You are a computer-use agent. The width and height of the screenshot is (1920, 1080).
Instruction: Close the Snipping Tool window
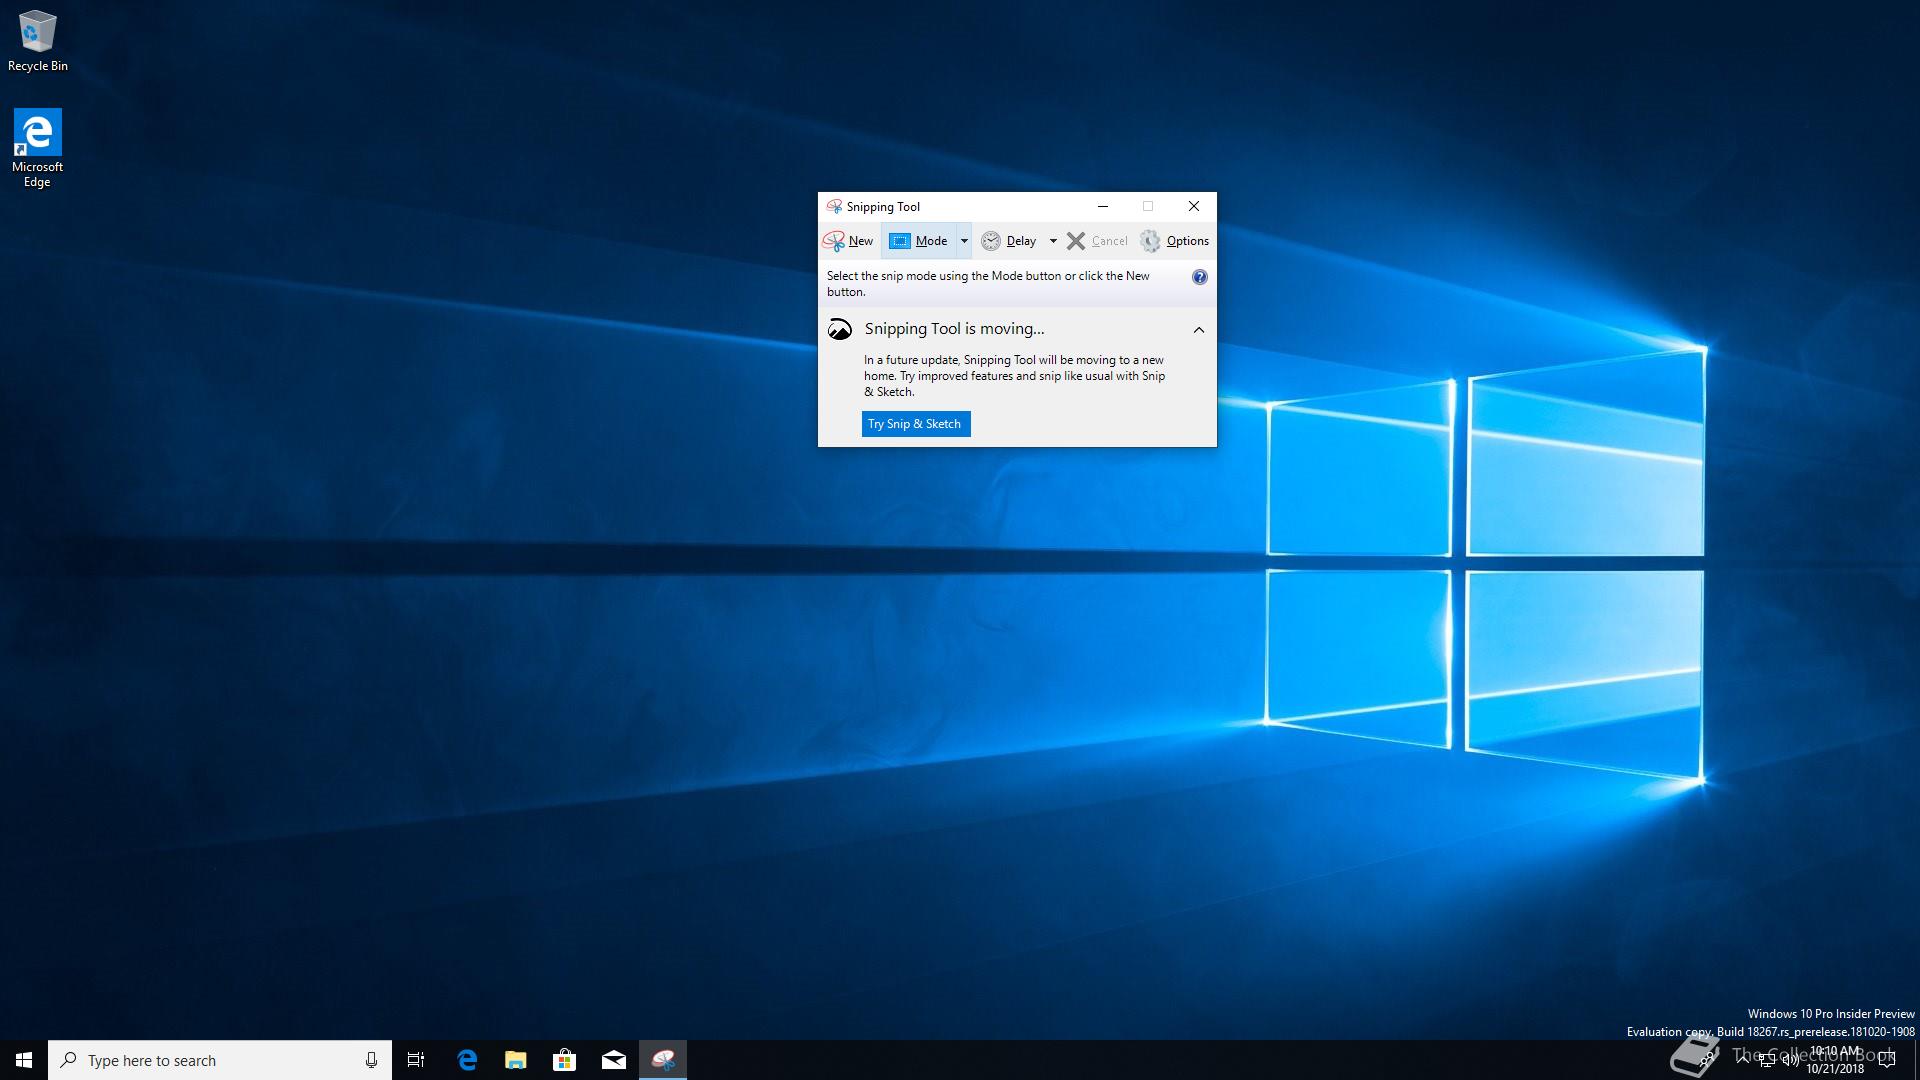[x=1194, y=207]
